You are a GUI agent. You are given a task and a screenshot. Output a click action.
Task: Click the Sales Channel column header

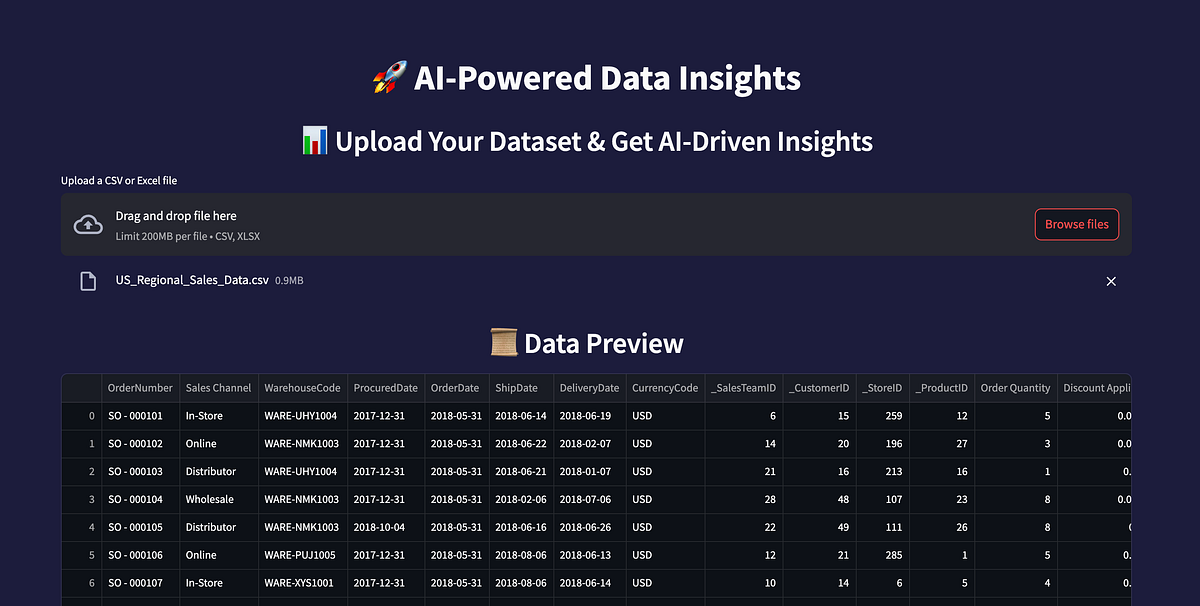pos(218,388)
